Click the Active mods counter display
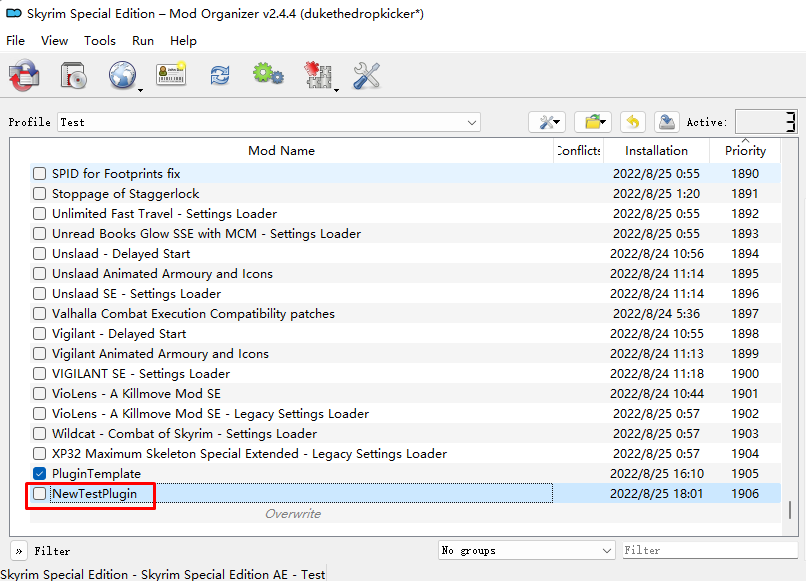The image size is (806, 581). tap(766, 122)
